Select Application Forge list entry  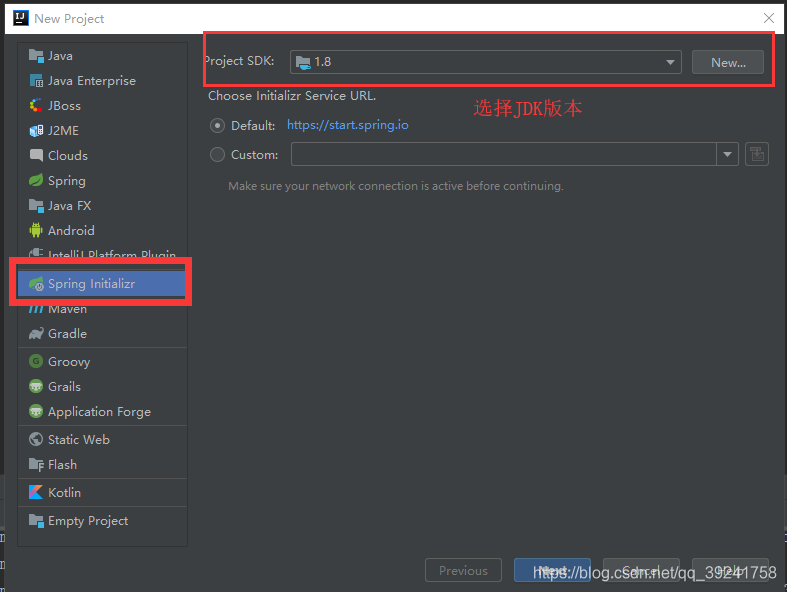click(102, 411)
